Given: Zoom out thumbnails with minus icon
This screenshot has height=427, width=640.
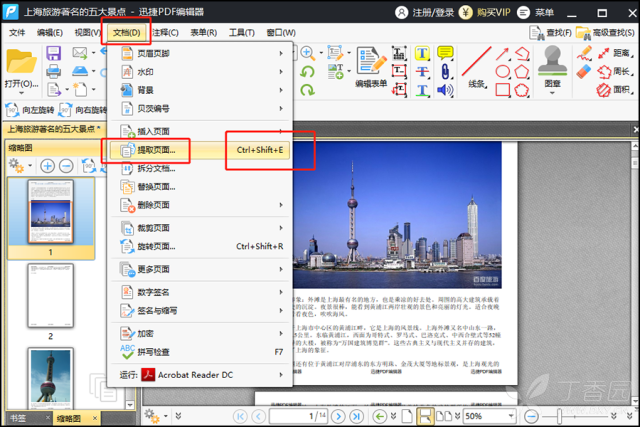Looking at the screenshot, I should (x=66, y=166).
